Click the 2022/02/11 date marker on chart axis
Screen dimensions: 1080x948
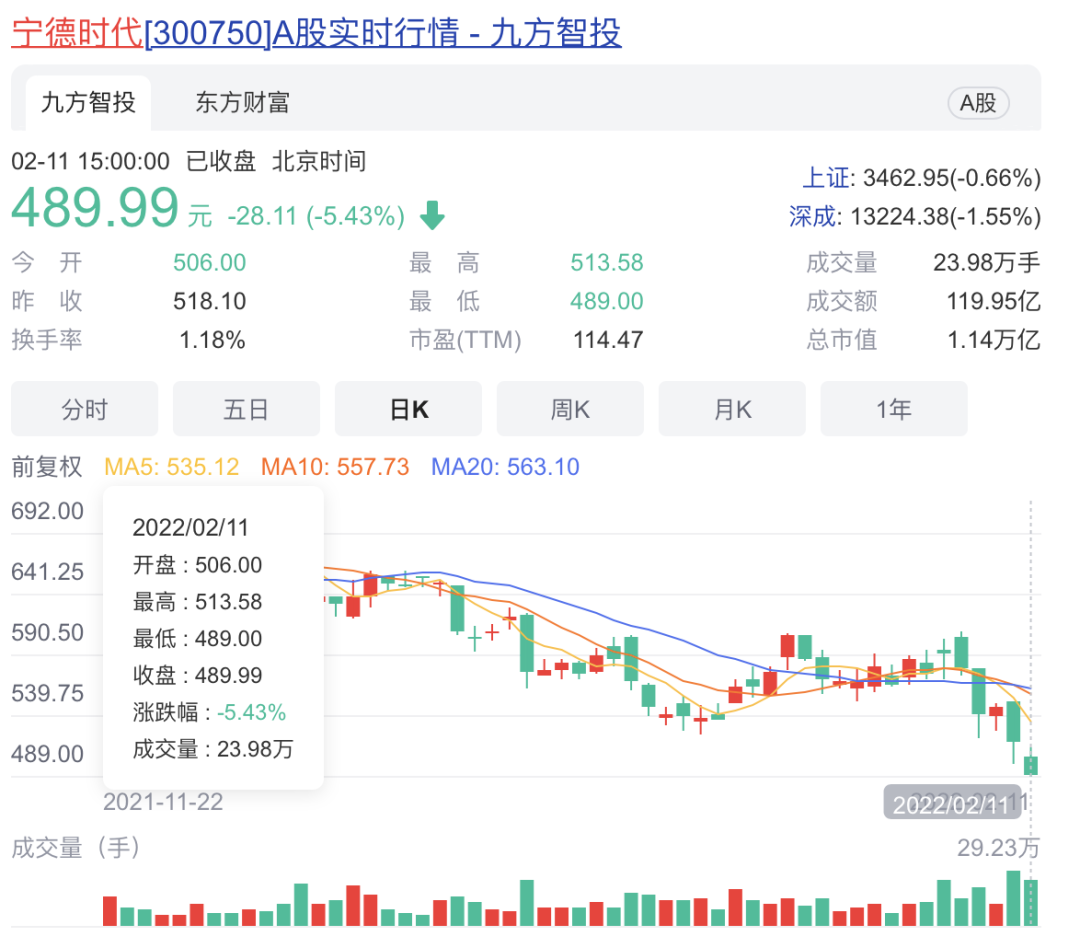pyautogui.click(x=953, y=803)
